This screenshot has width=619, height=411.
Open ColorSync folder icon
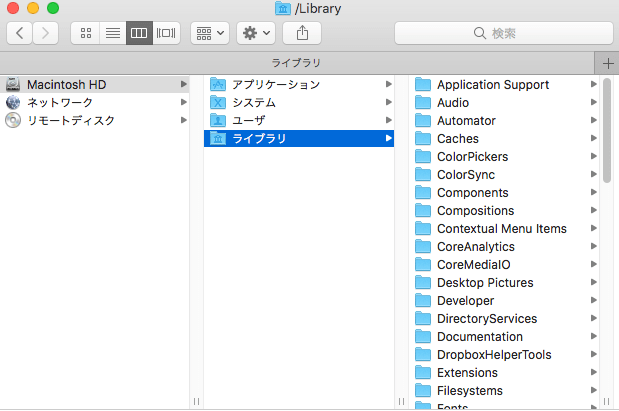pyautogui.click(x=423, y=174)
